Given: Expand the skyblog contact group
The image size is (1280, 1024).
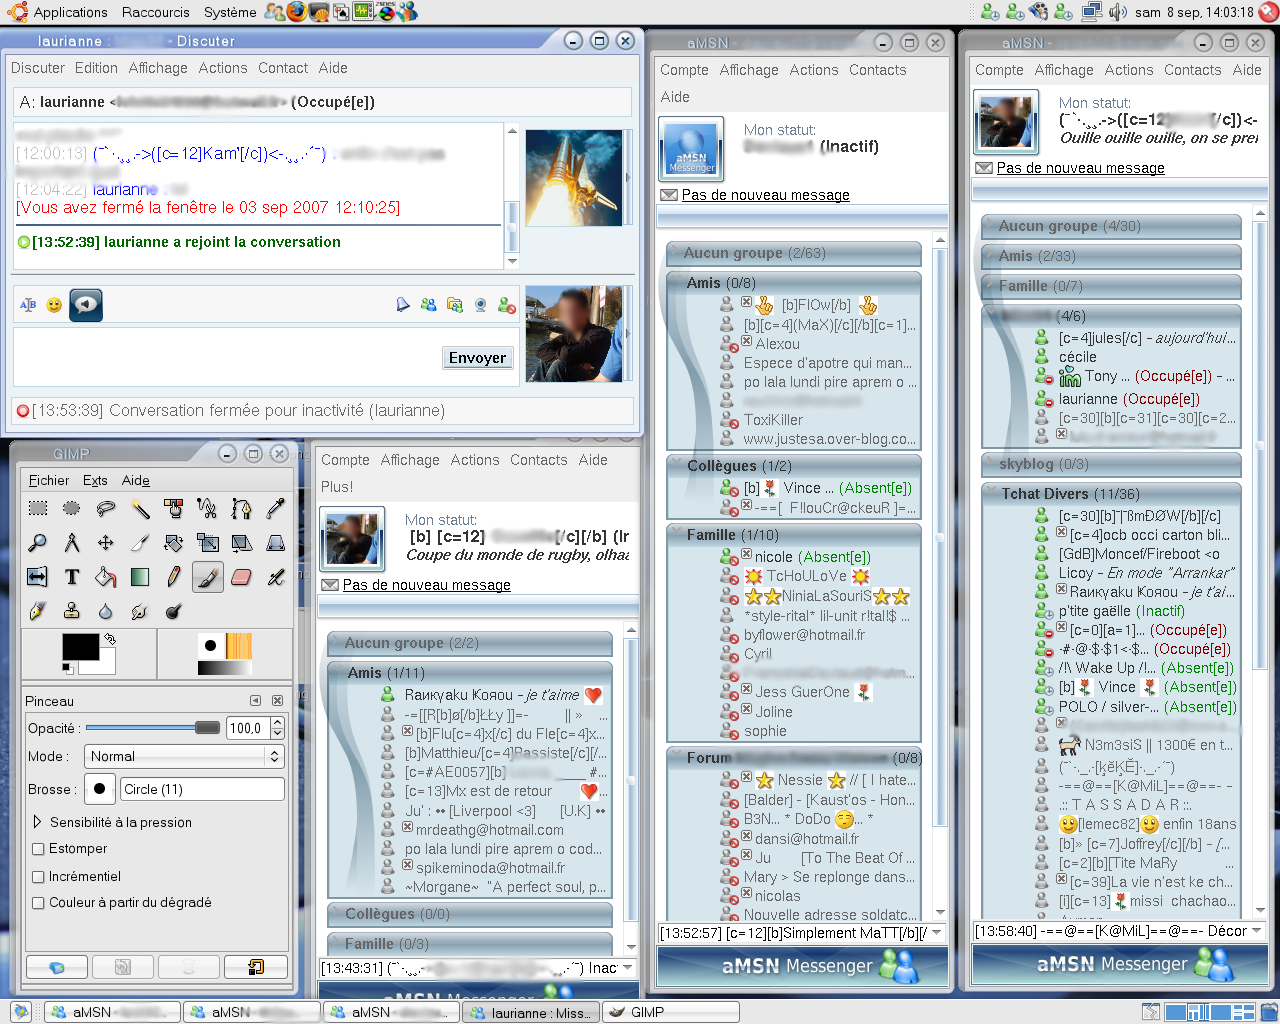Looking at the screenshot, I should (1030, 464).
